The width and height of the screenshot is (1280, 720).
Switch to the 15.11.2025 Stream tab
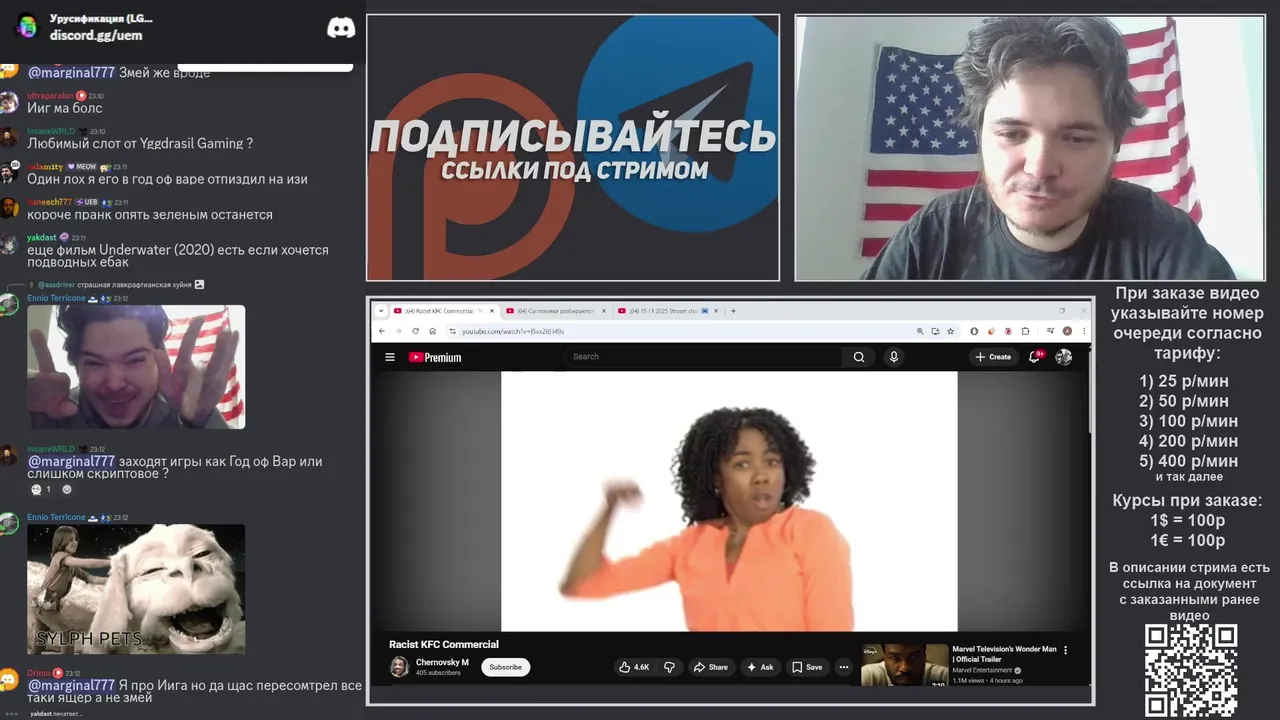pos(668,311)
